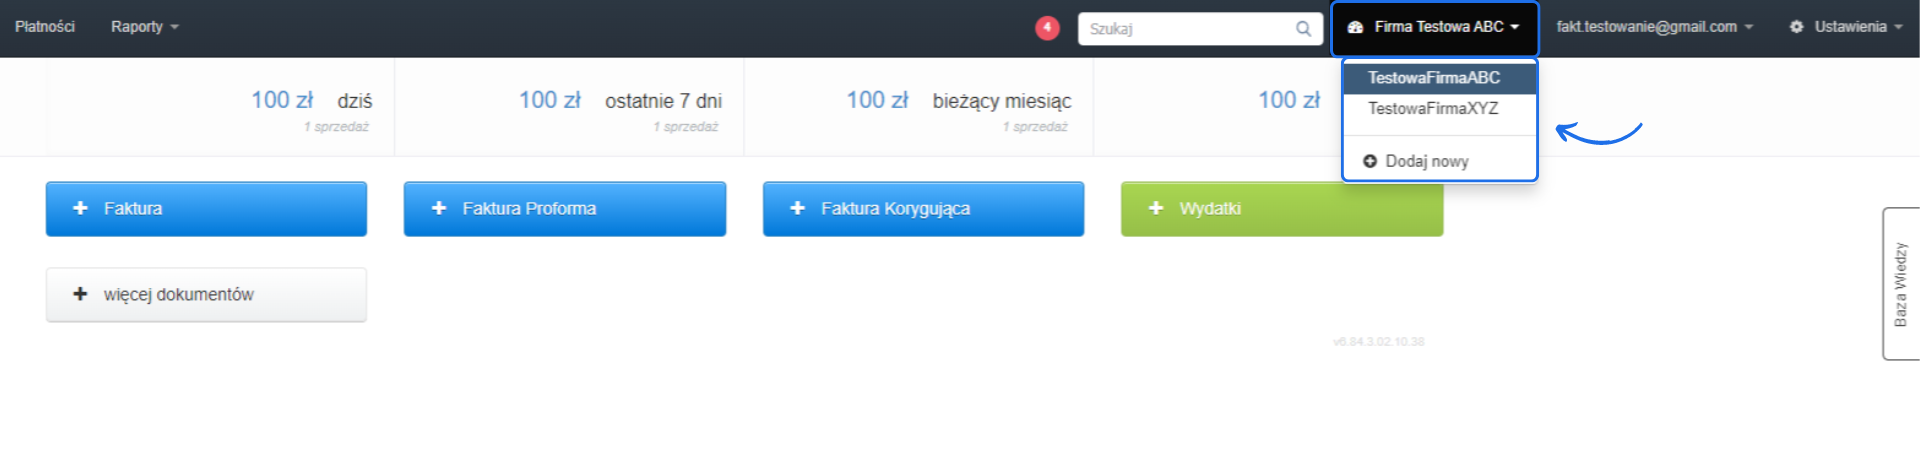Click the plus icon on więcej dokumentów
Image resolution: width=1920 pixels, height=450 pixels.
[81, 294]
